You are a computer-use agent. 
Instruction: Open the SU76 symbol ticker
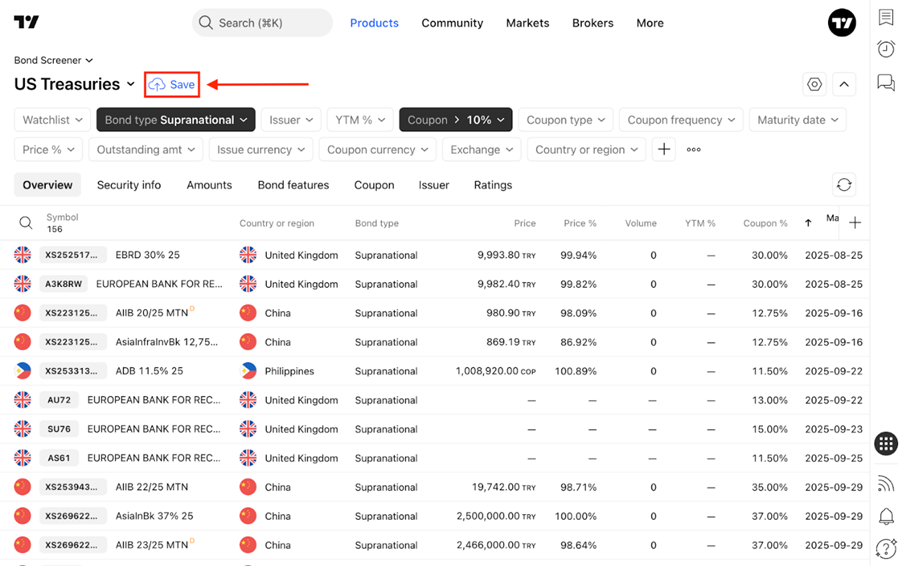59,429
